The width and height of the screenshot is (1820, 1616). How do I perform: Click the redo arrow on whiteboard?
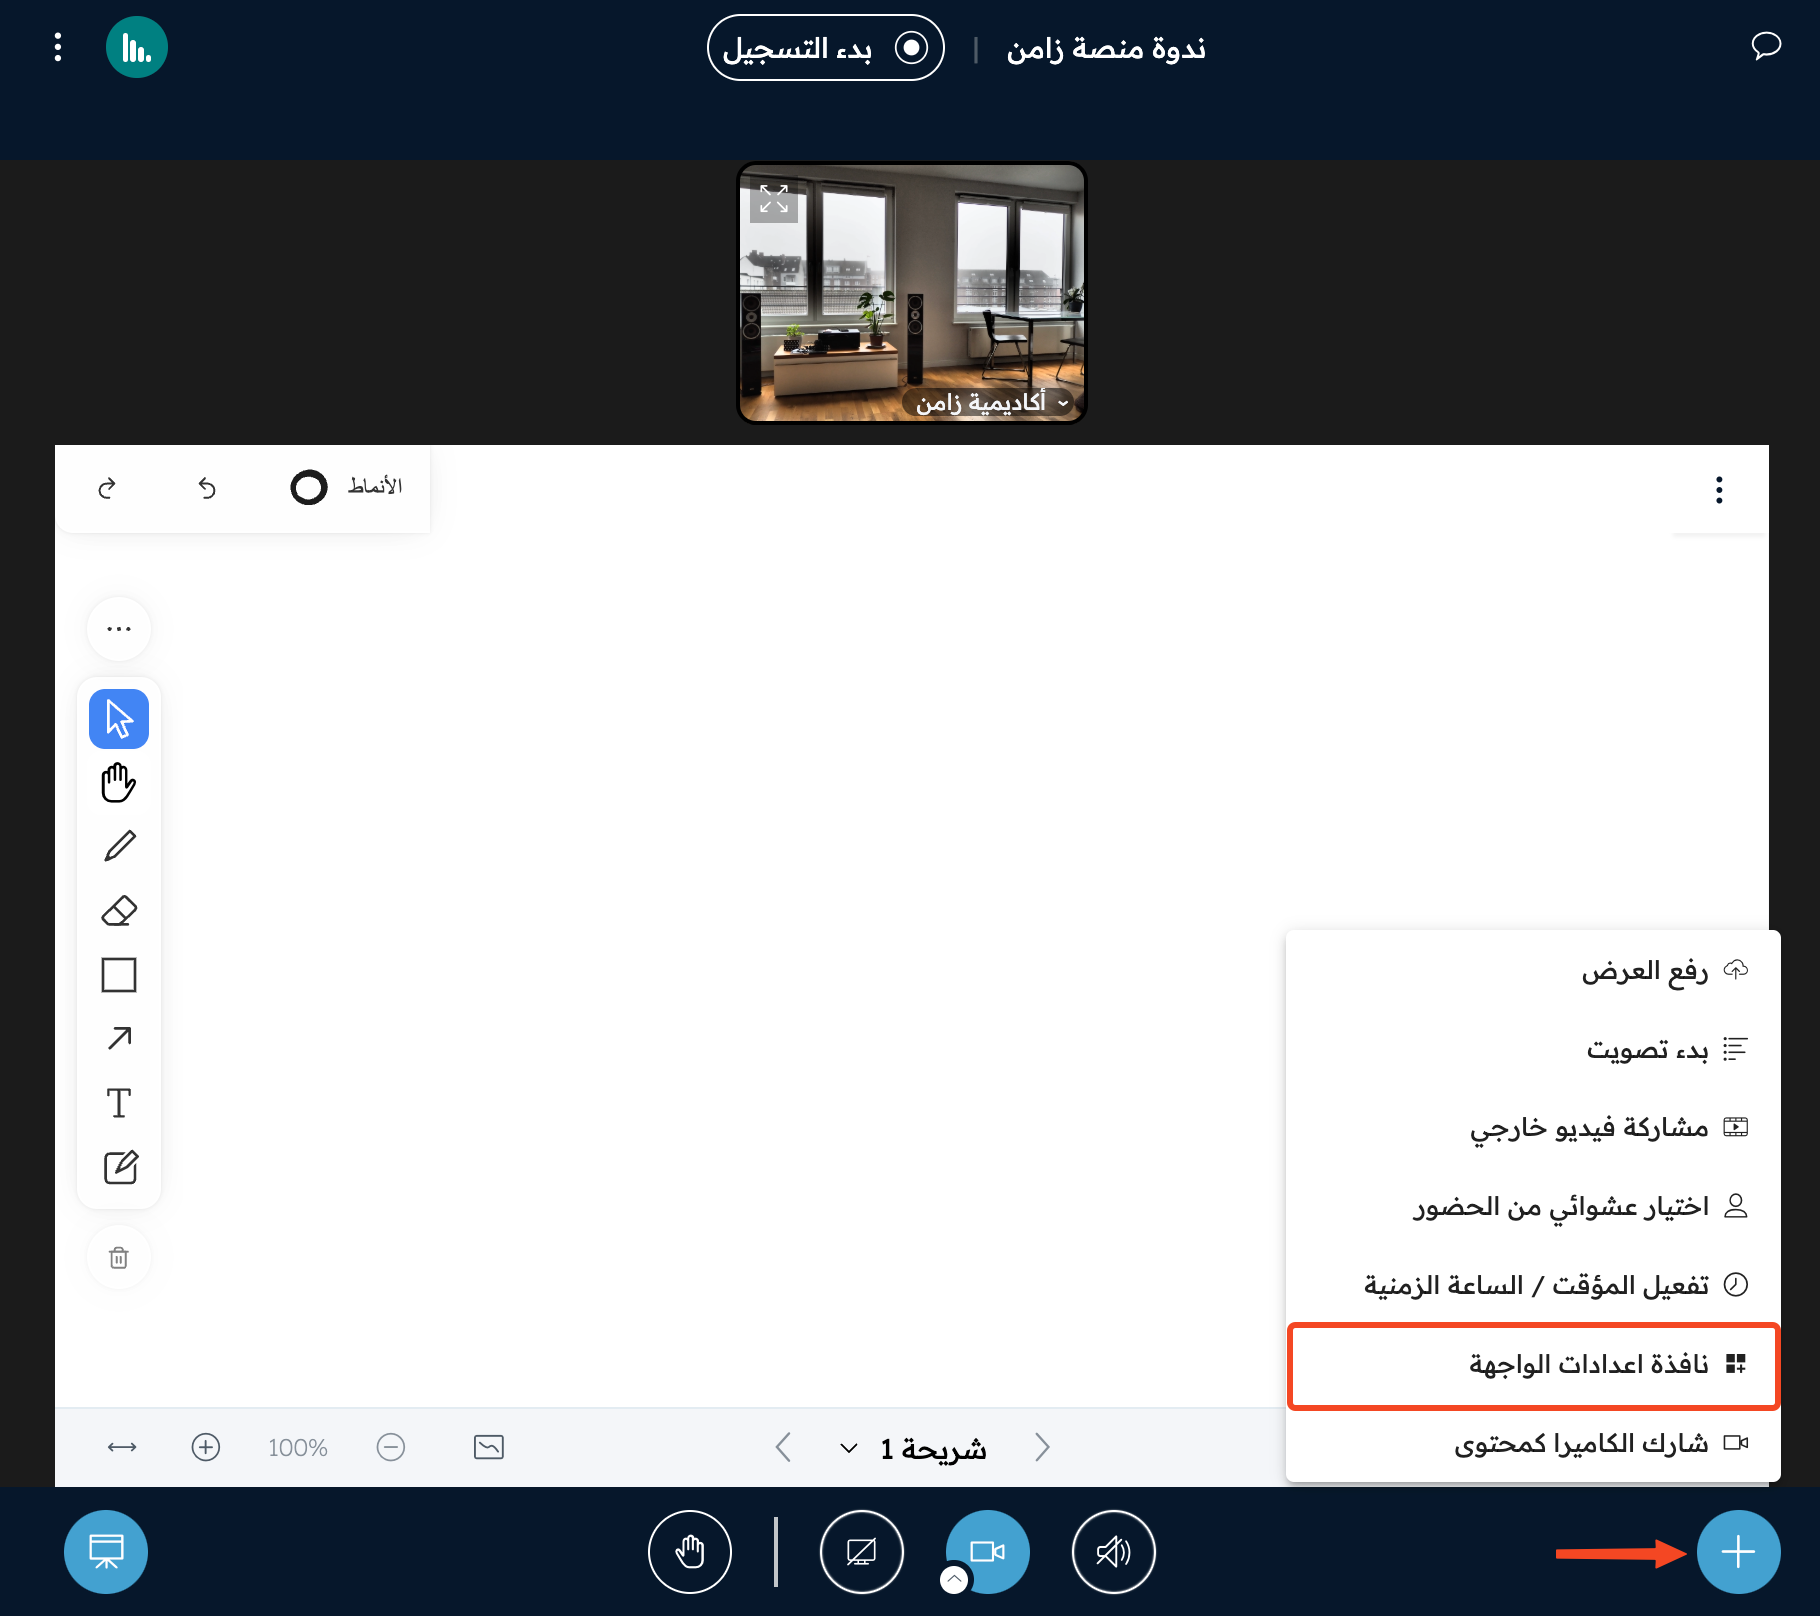pyautogui.click(x=107, y=488)
